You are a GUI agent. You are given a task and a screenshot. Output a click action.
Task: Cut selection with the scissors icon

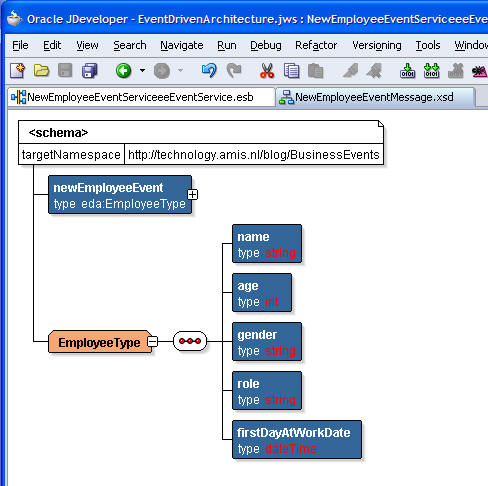point(267,71)
